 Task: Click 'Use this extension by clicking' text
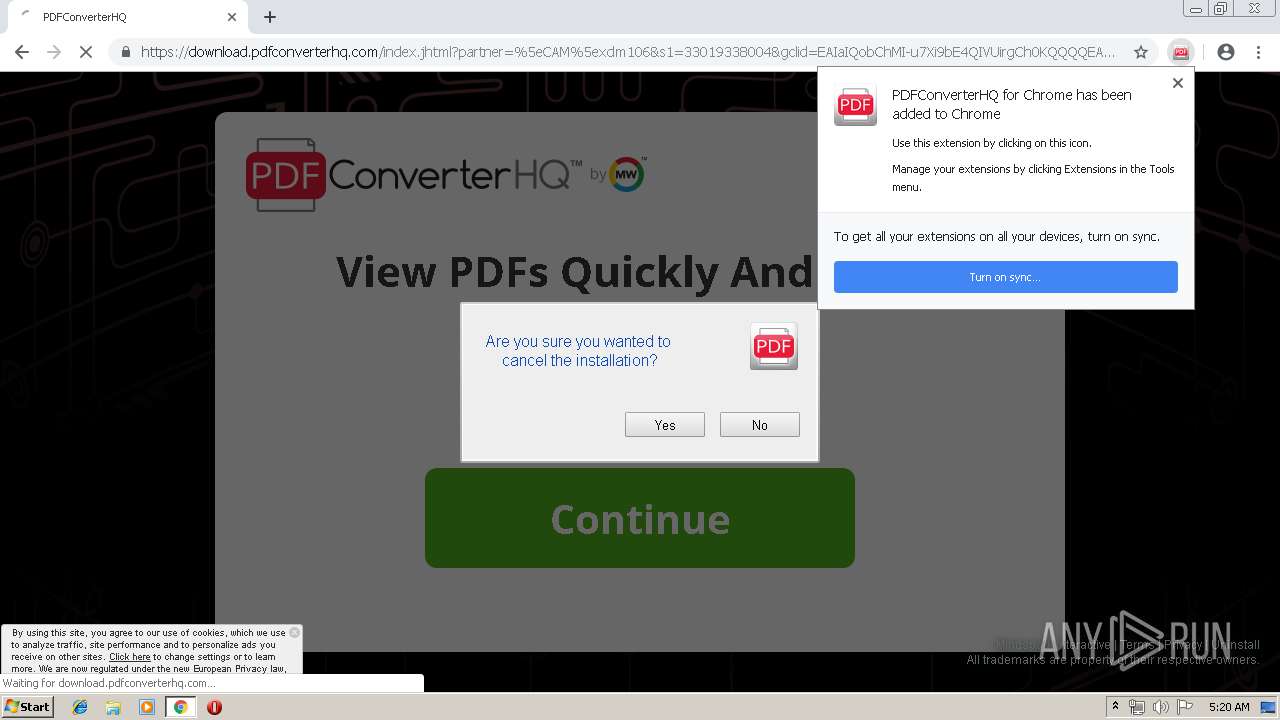tap(992, 143)
